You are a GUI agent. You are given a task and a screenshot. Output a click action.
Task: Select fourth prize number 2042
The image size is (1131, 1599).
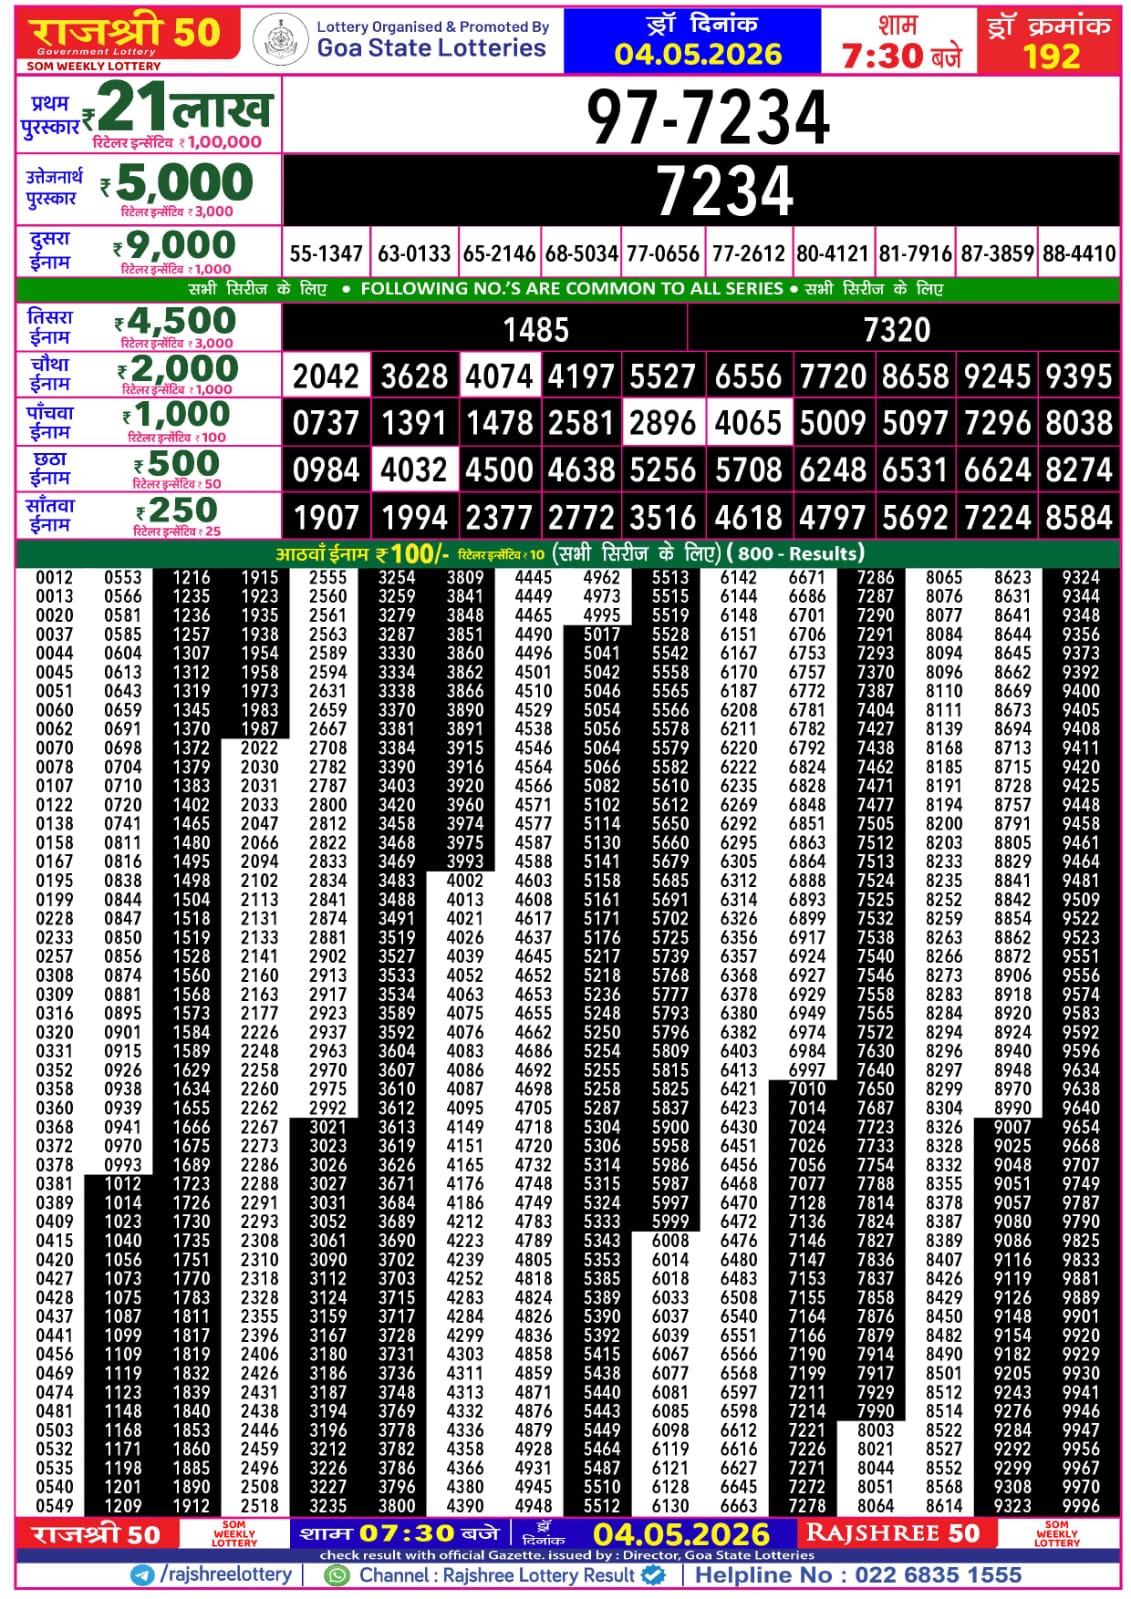pyautogui.click(x=326, y=377)
